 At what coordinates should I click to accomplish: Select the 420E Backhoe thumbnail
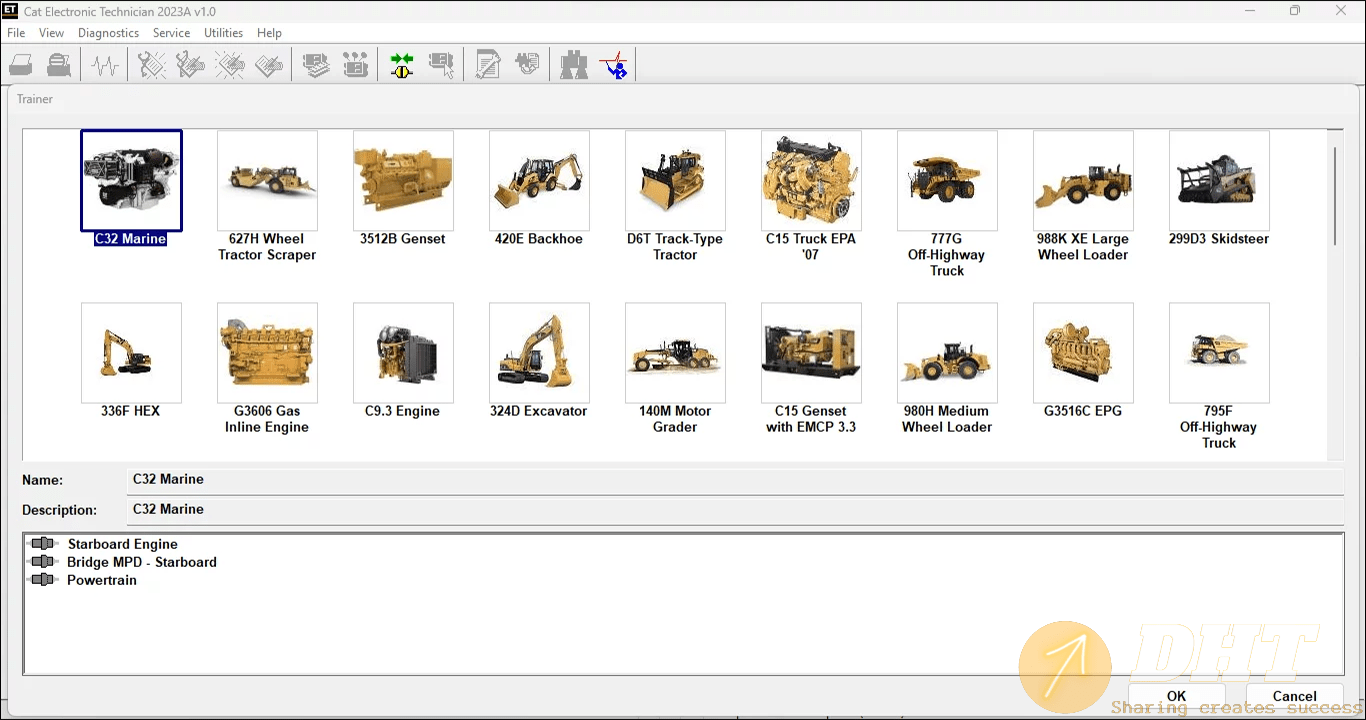pyautogui.click(x=539, y=180)
